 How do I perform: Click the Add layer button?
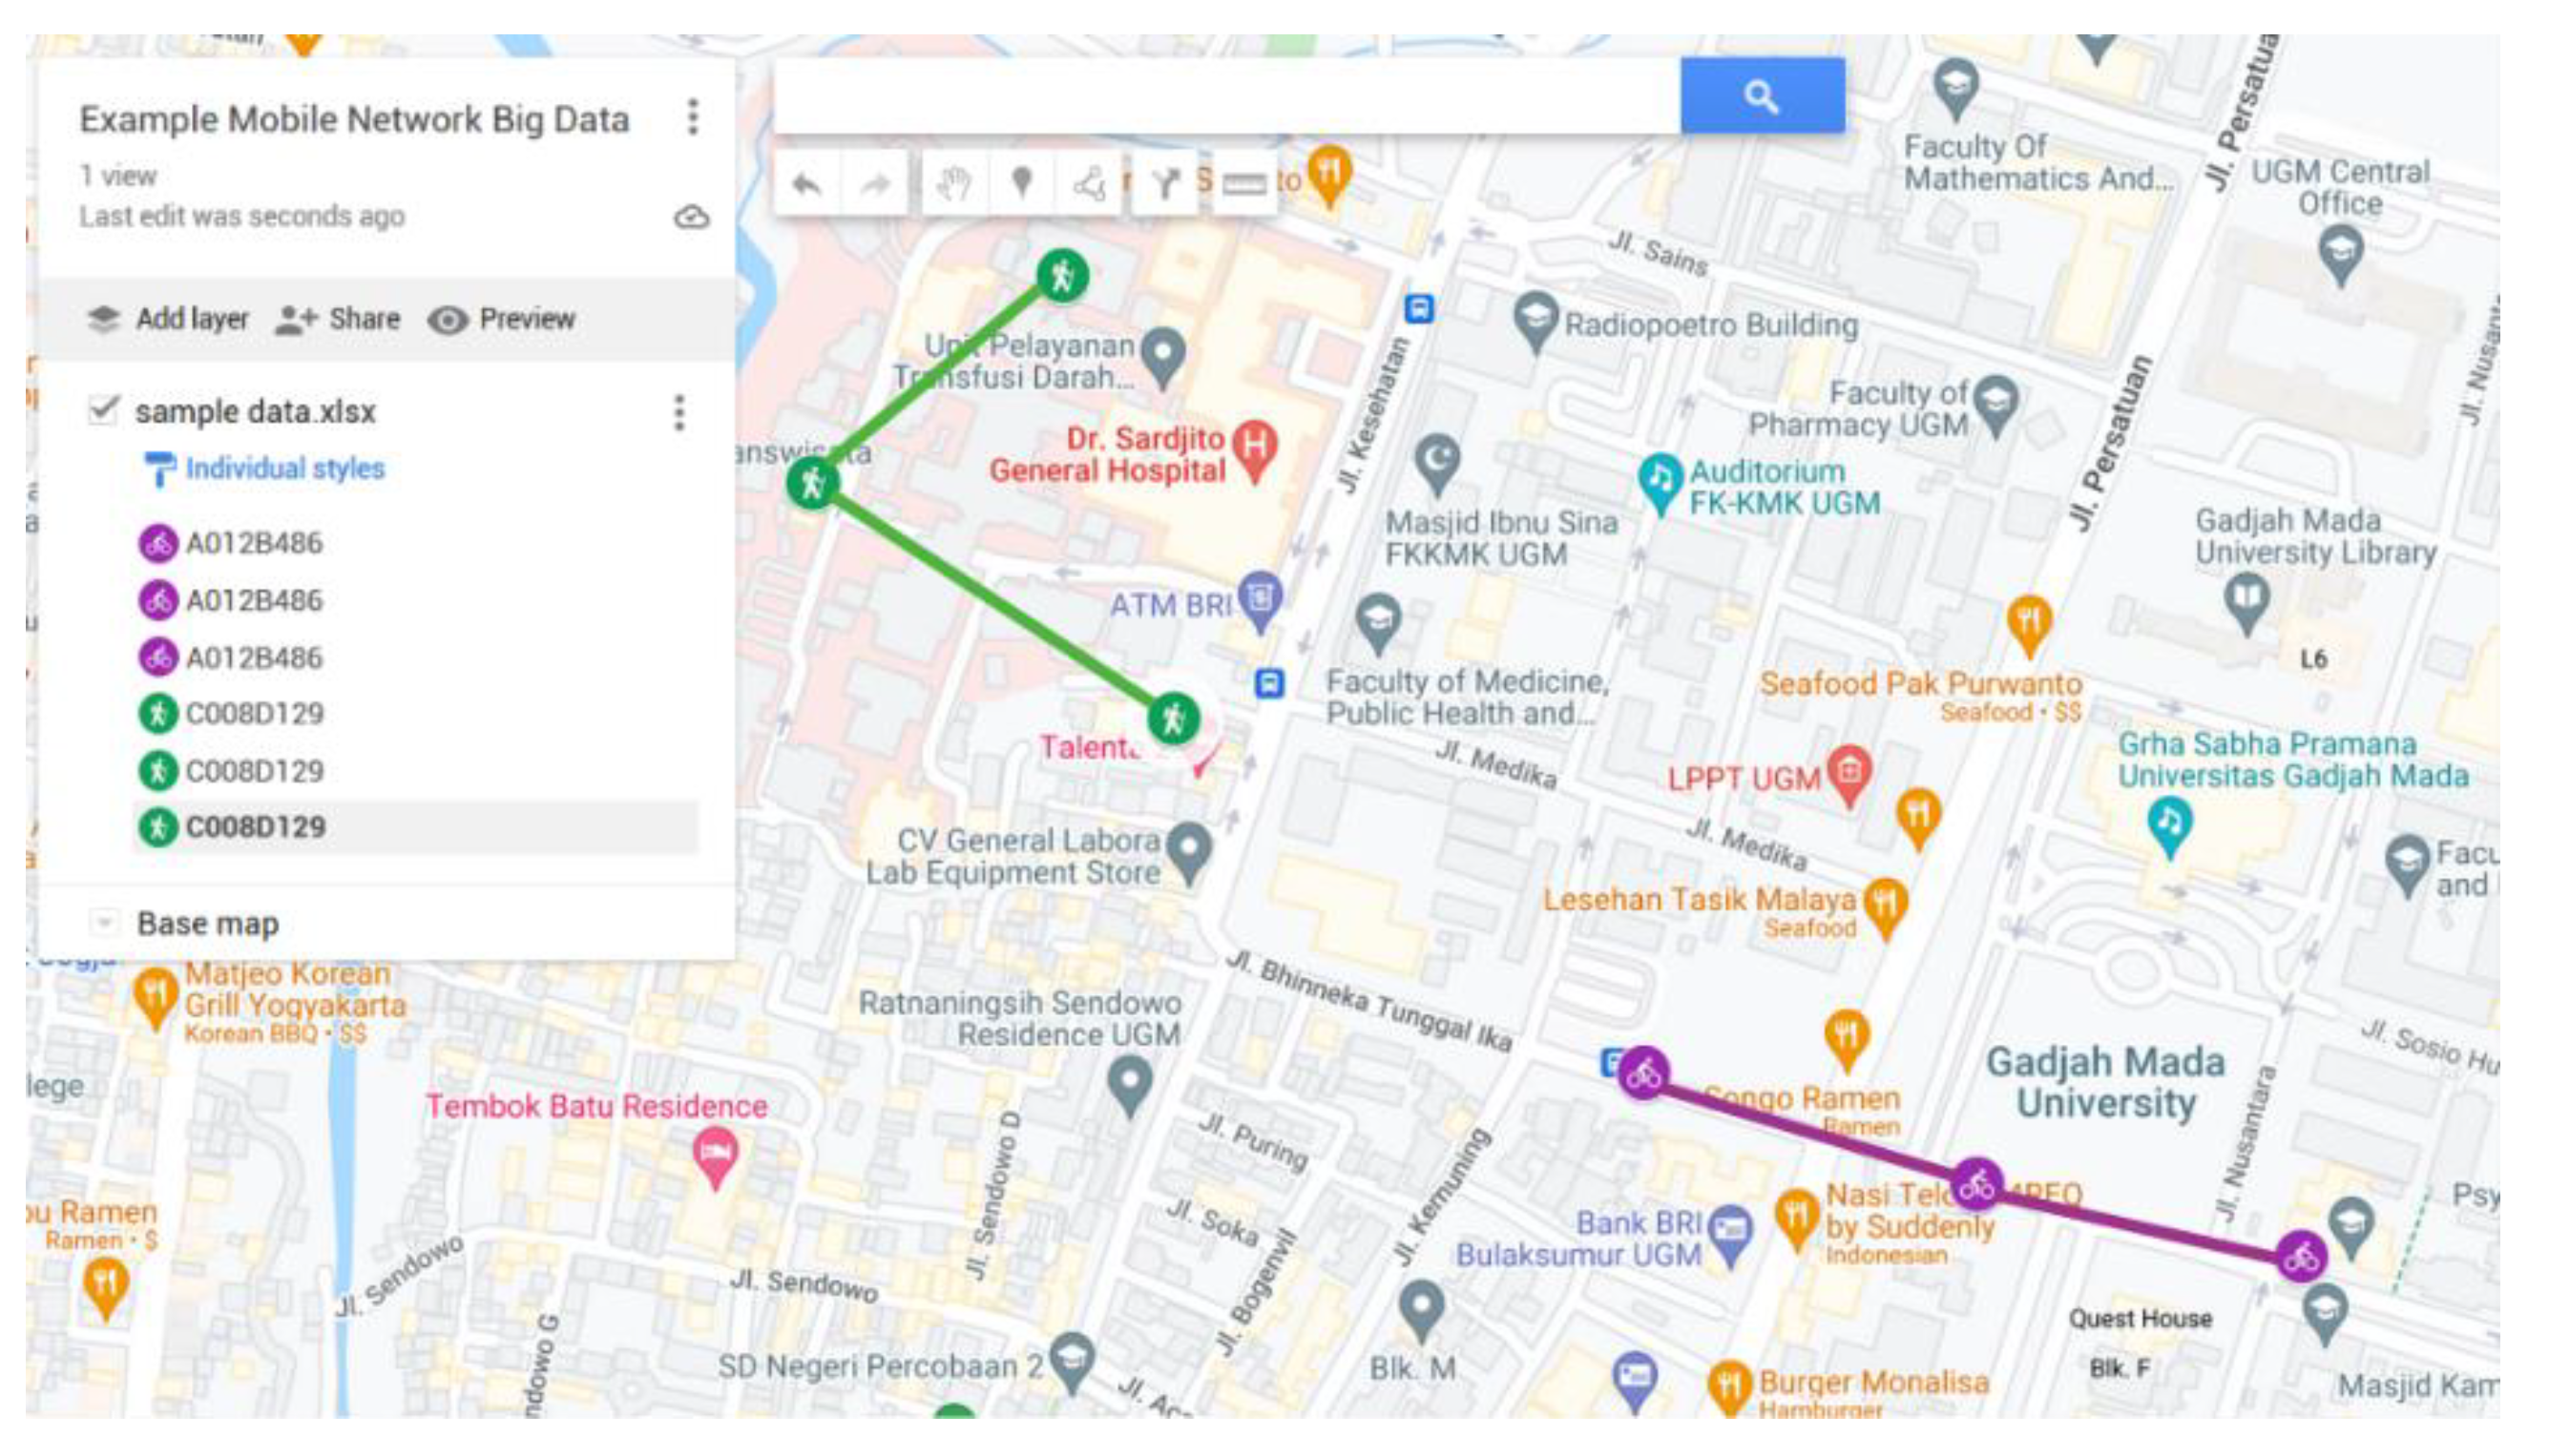pyautogui.click(x=167, y=319)
